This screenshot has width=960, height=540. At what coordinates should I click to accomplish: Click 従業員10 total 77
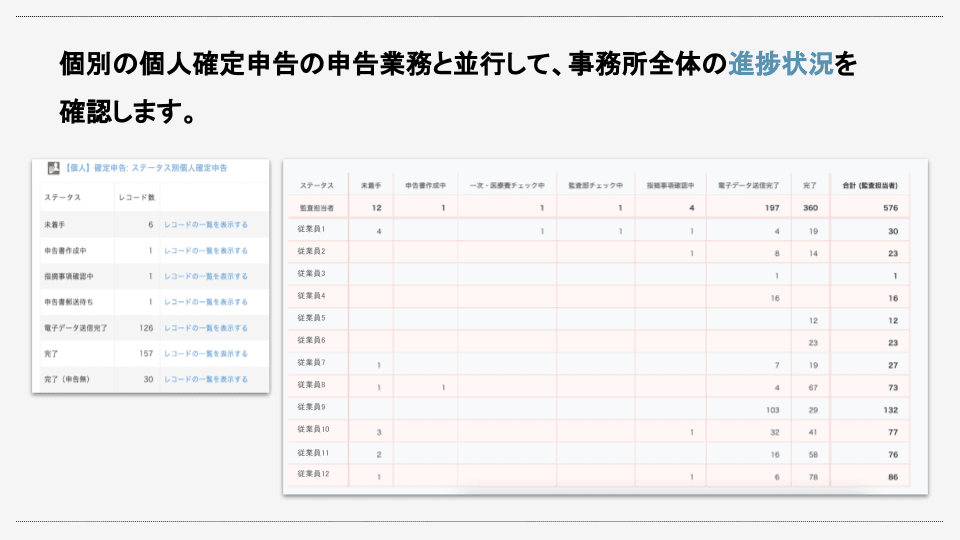[x=893, y=432]
